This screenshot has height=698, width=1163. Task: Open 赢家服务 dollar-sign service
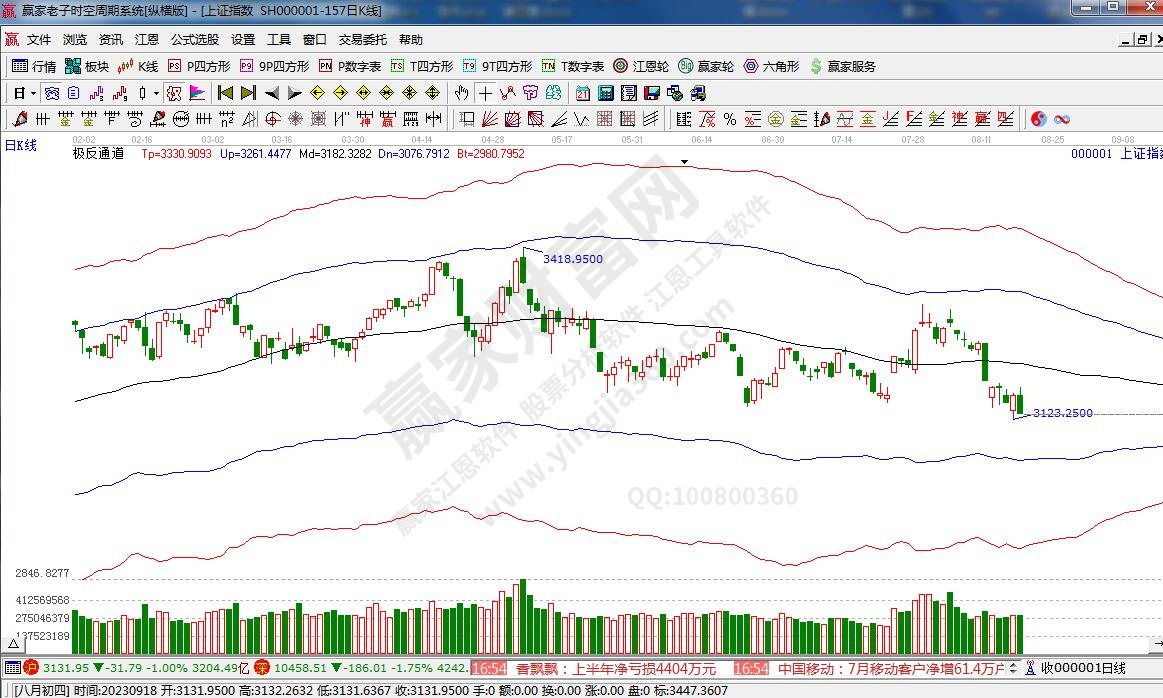(843, 67)
